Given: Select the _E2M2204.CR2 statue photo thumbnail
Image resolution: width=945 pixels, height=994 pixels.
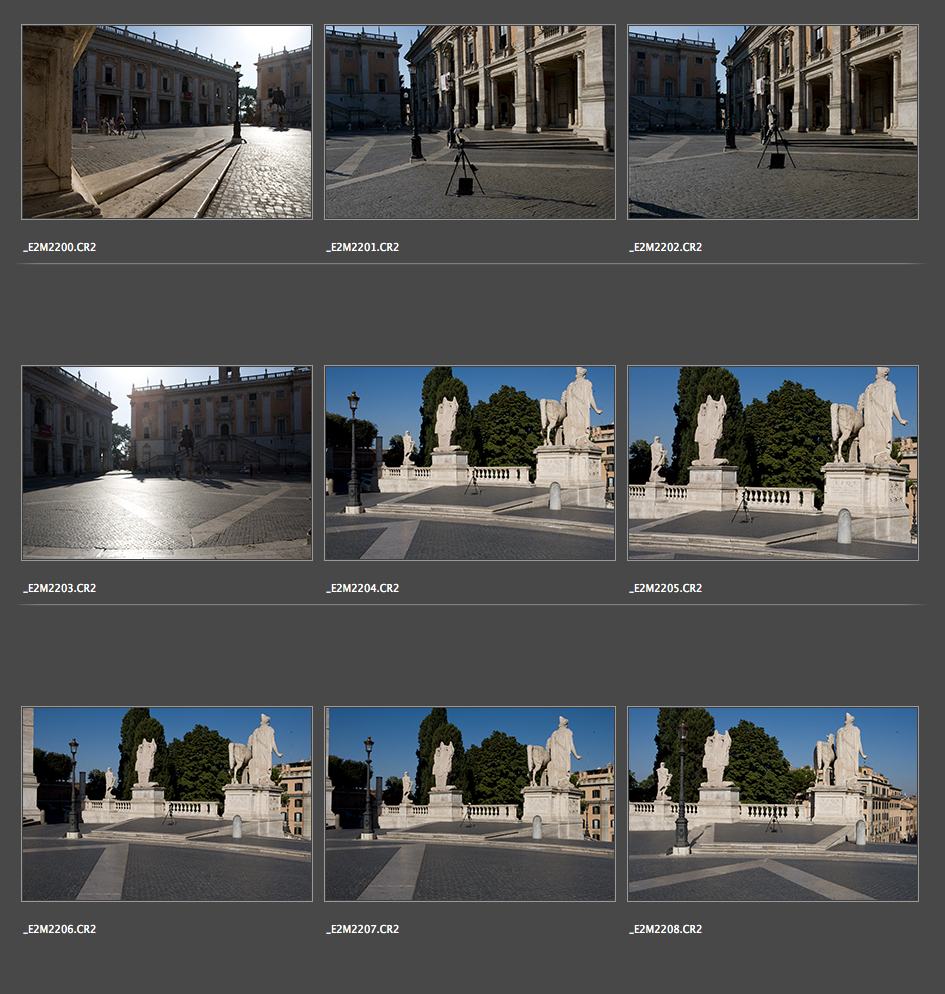Looking at the screenshot, I should click(469, 463).
